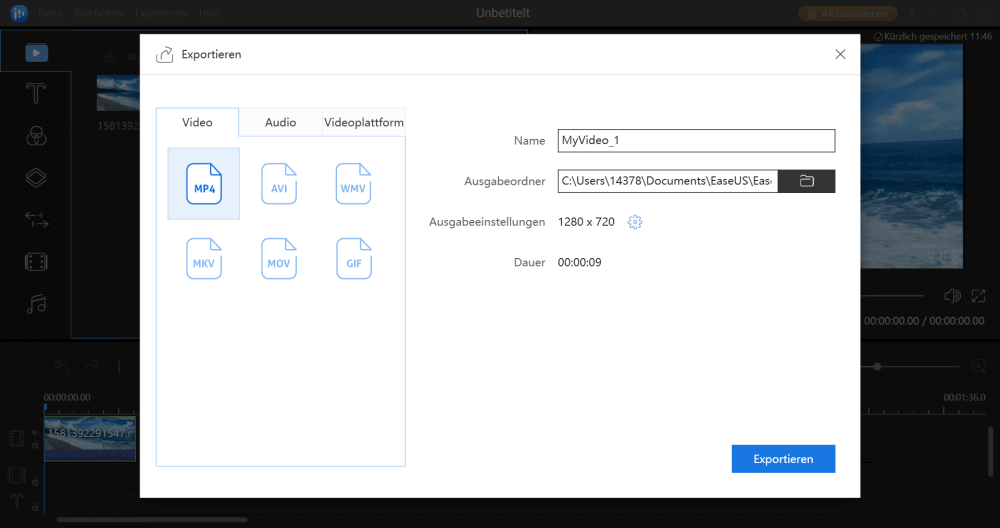
Task: Select the MP4 format icon
Action: click(x=204, y=184)
